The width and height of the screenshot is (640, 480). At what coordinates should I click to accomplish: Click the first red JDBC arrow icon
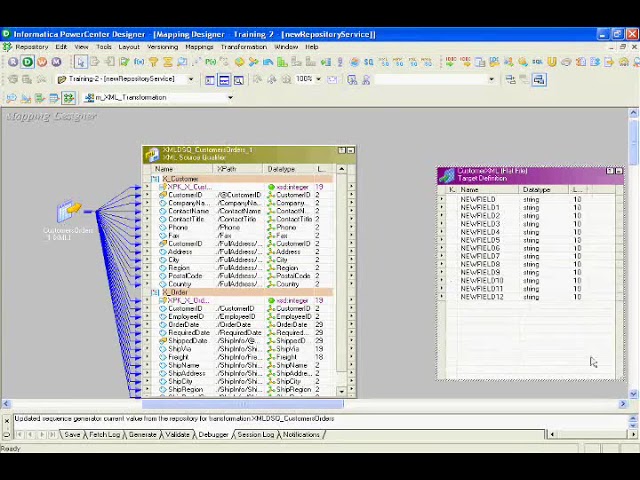pos(451,62)
